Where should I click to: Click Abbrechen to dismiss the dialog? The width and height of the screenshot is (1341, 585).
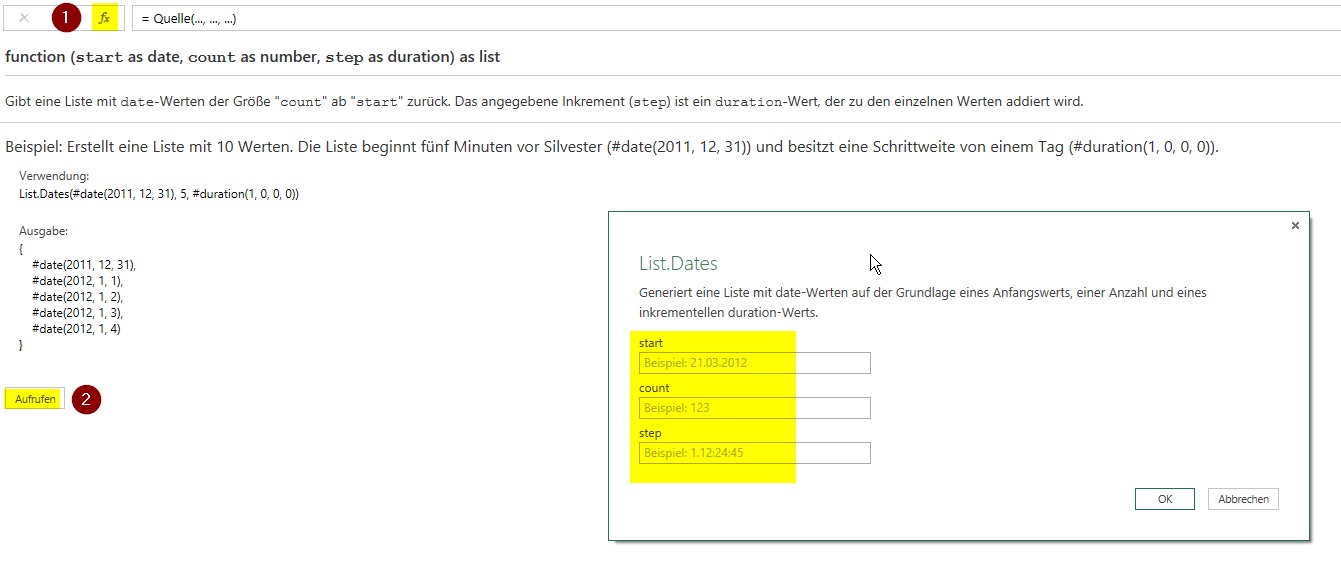pyautogui.click(x=1242, y=498)
